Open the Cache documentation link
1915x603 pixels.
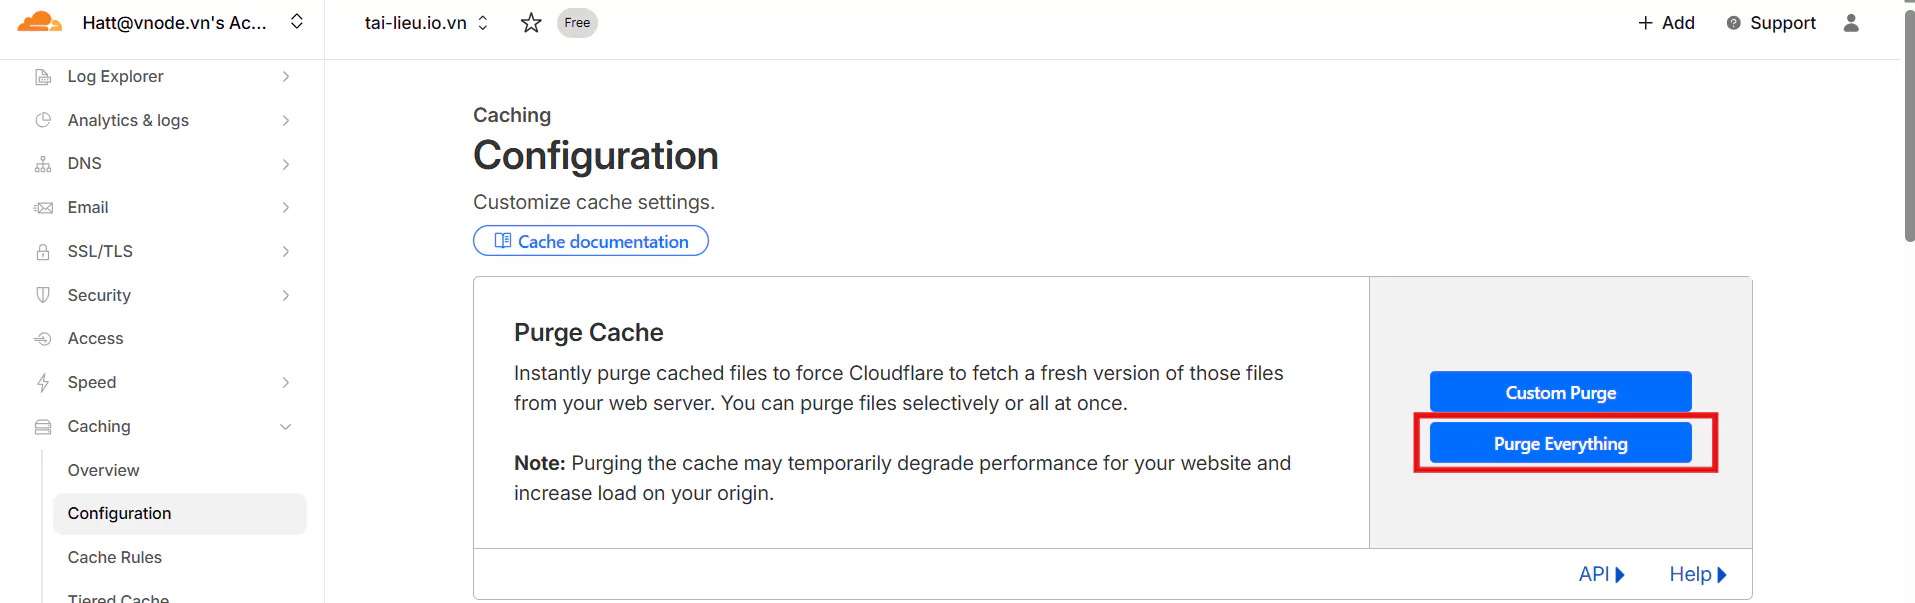click(x=591, y=241)
